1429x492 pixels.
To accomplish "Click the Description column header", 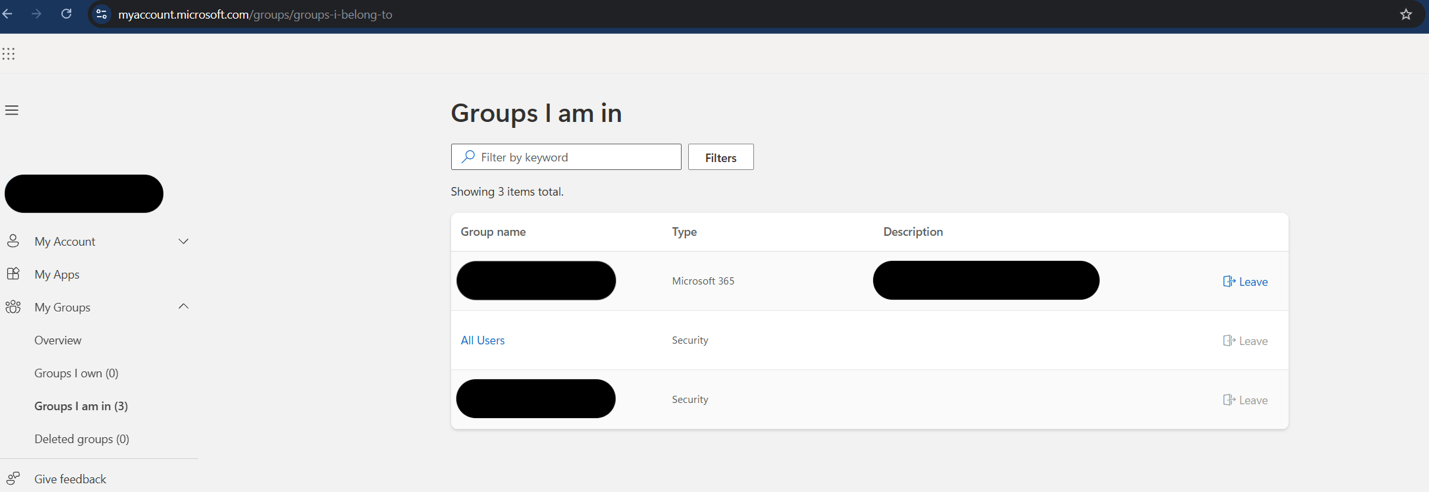I will coord(913,232).
